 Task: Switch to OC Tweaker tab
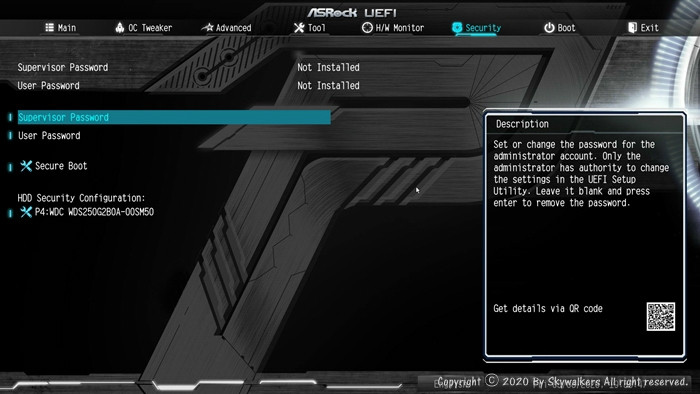(x=143, y=28)
